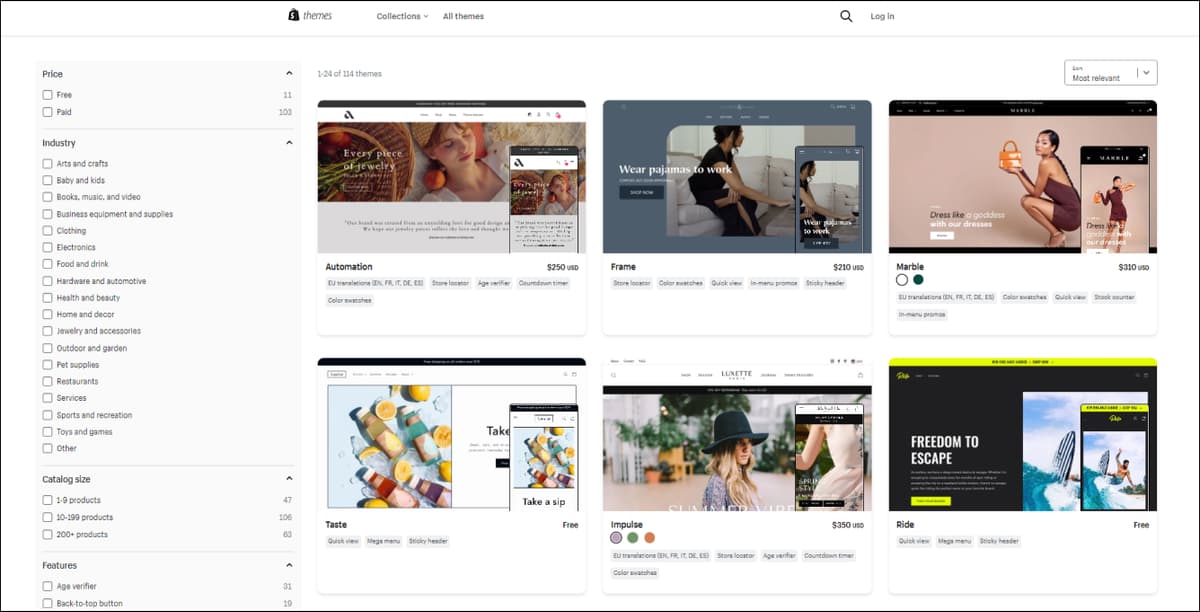Enable the Age verifier feature filter
This screenshot has height=612, width=1200.
point(47,586)
